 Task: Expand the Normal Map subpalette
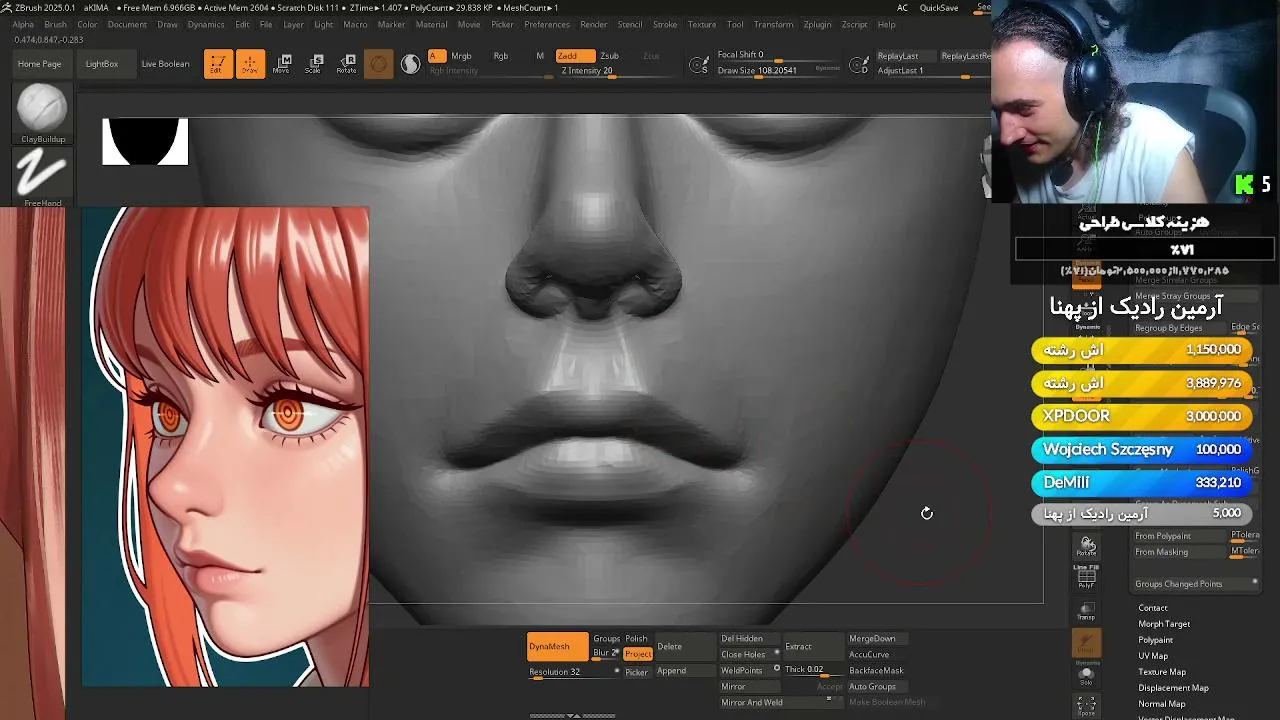[x=1162, y=704]
